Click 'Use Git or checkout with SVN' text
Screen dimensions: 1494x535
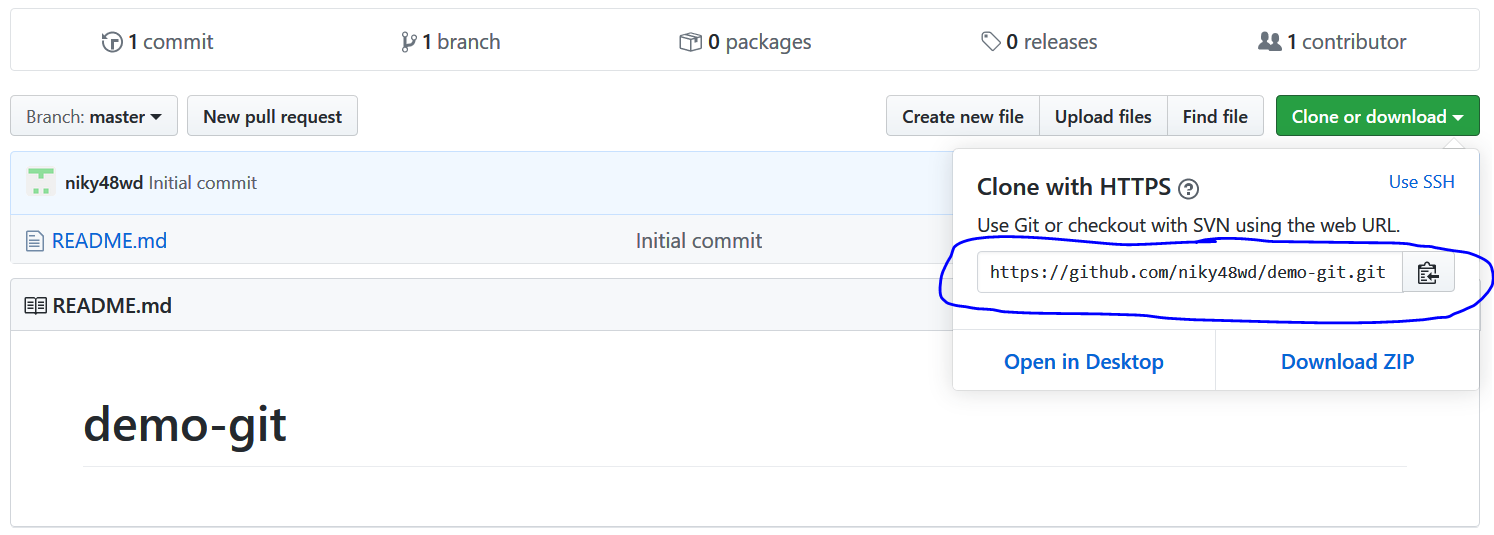tap(1189, 225)
